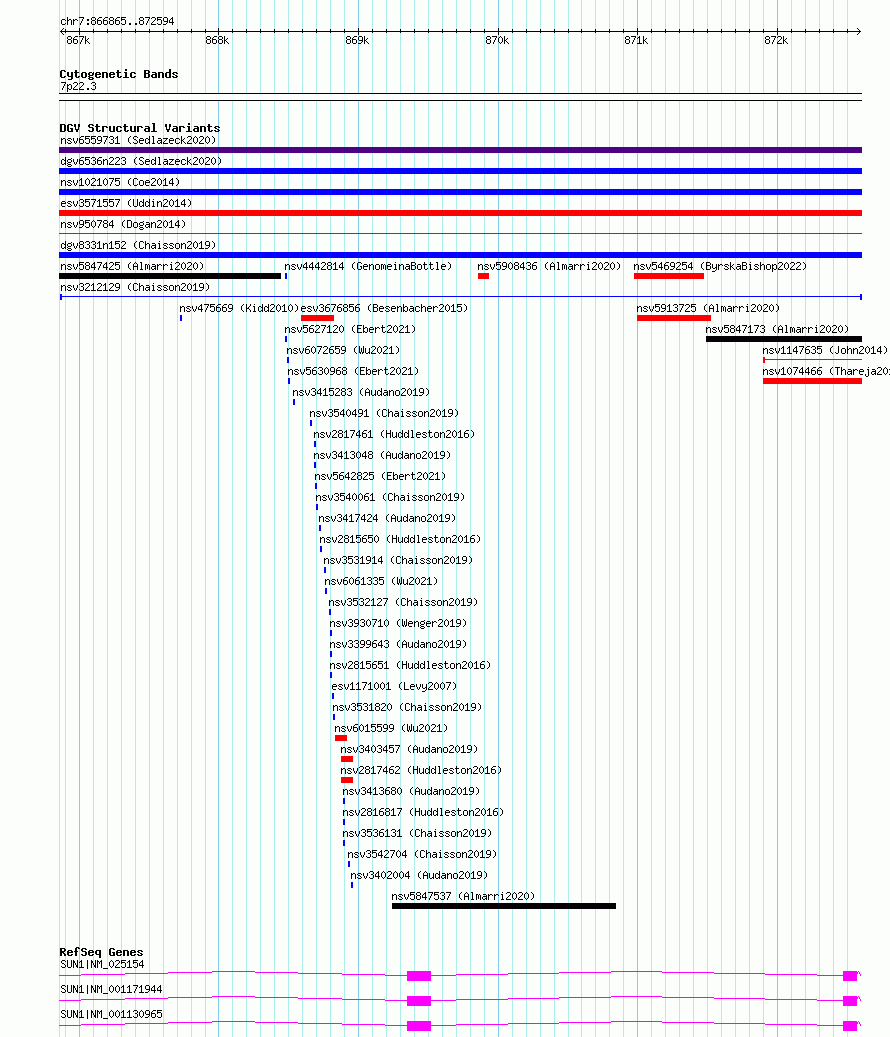Click nsv2817461 (Huddleston2016) label
The width and height of the screenshot is (890, 1037).
tap(394, 435)
